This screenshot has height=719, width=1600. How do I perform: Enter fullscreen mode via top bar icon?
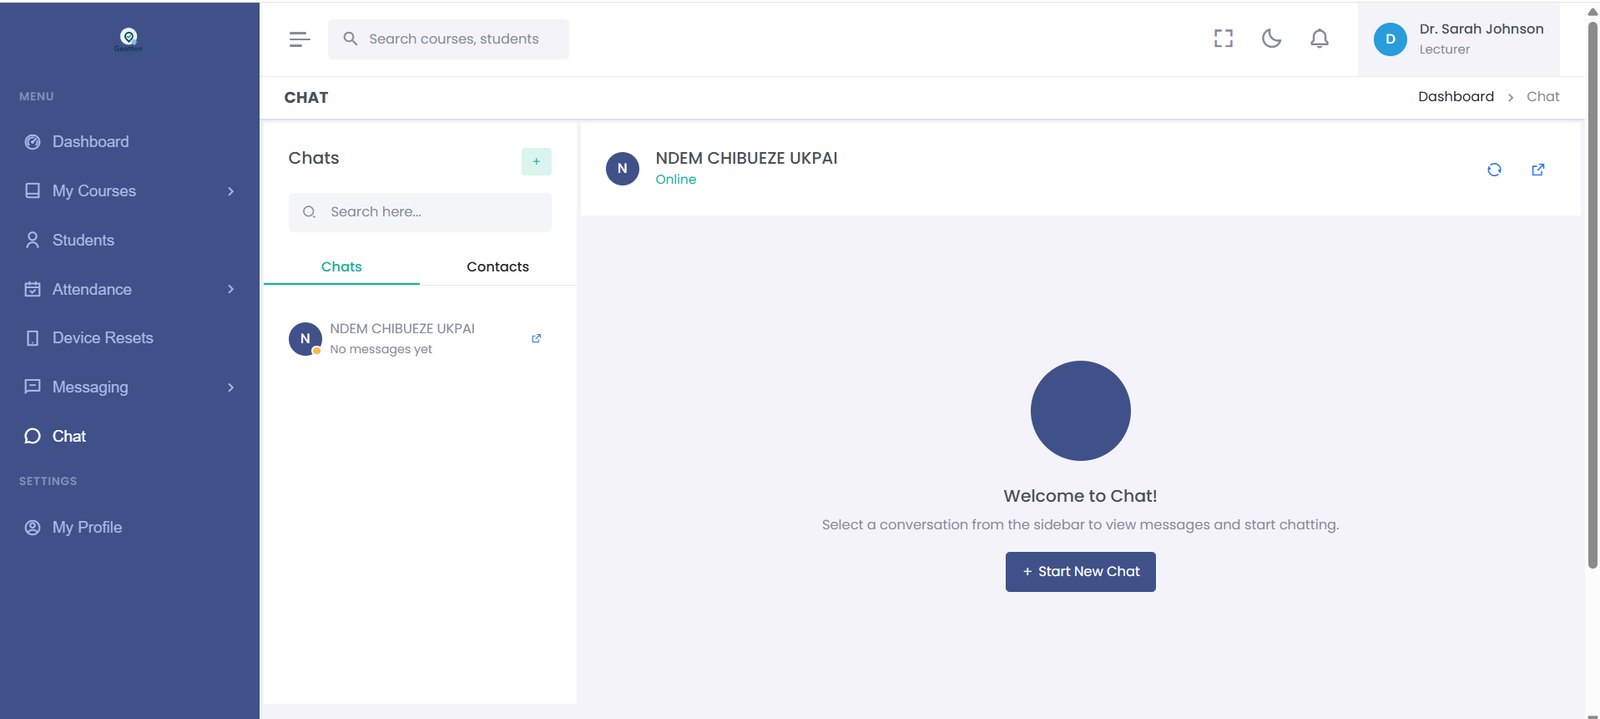(x=1223, y=39)
